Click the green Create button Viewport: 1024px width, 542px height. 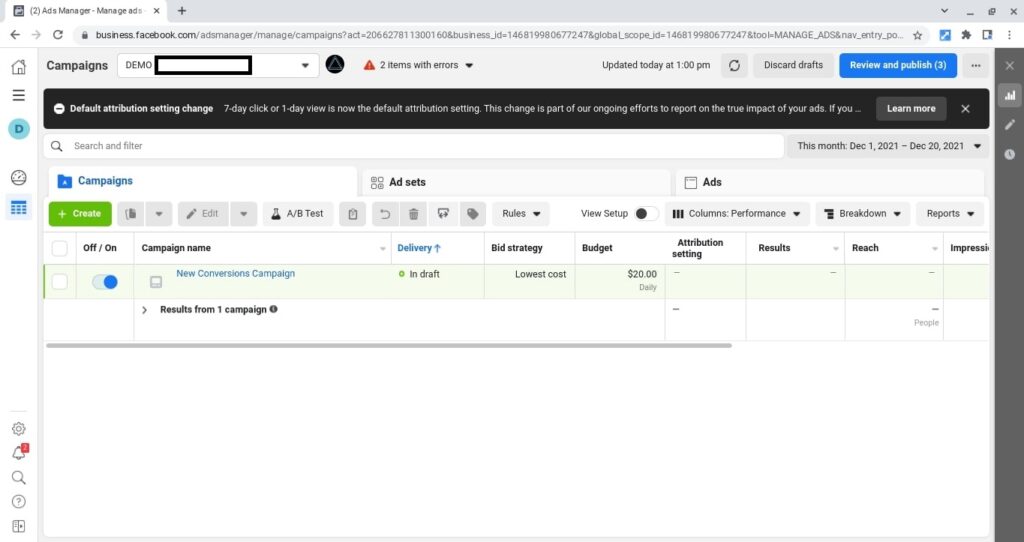[x=80, y=214]
